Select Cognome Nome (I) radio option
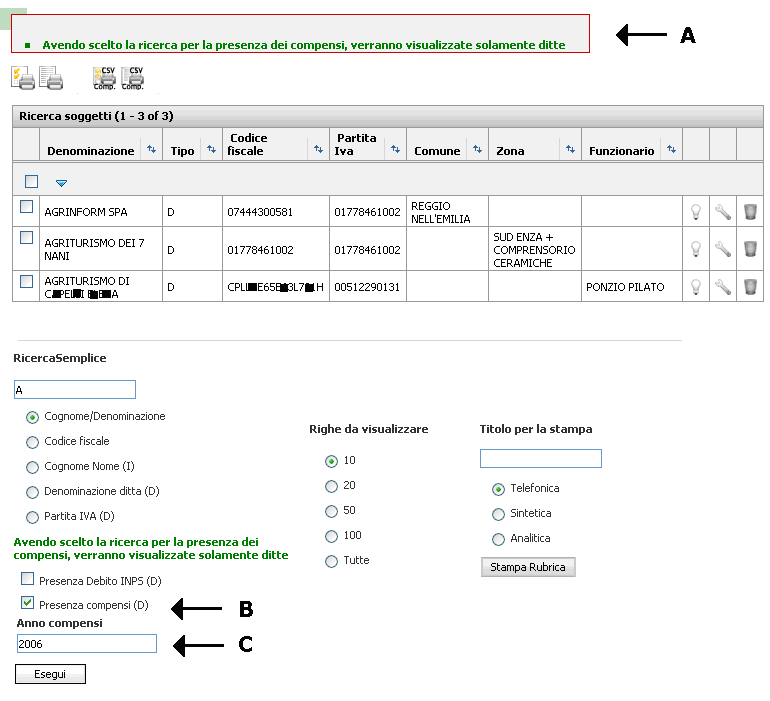 point(32,468)
